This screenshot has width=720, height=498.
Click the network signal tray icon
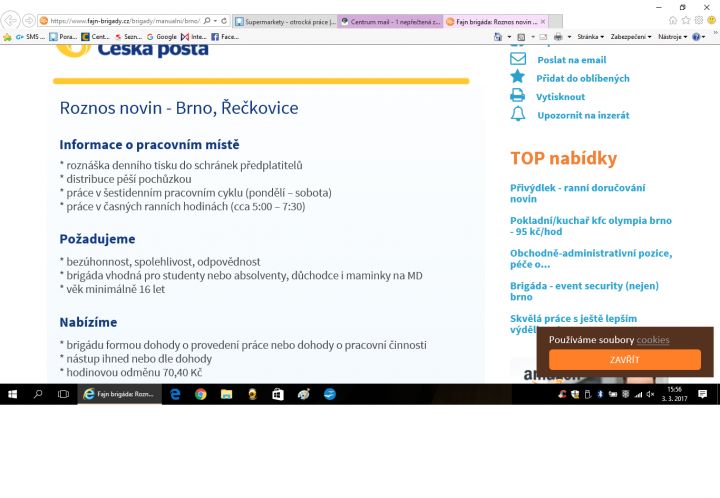click(638, 394)
